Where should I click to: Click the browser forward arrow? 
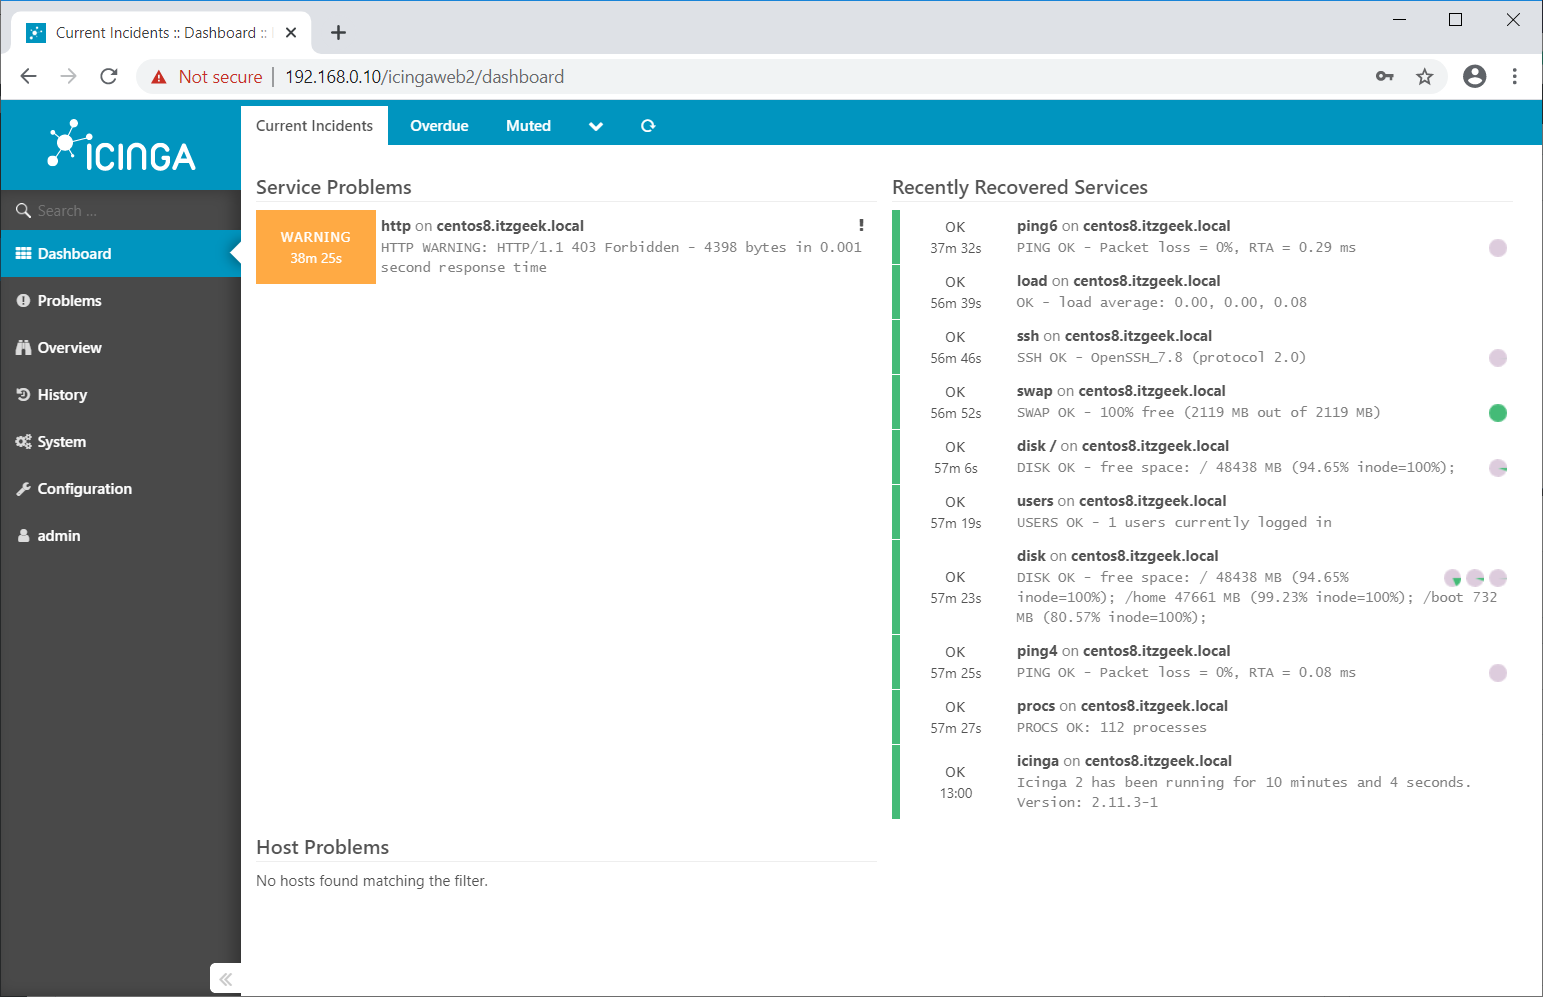click(x=68, y=77)
